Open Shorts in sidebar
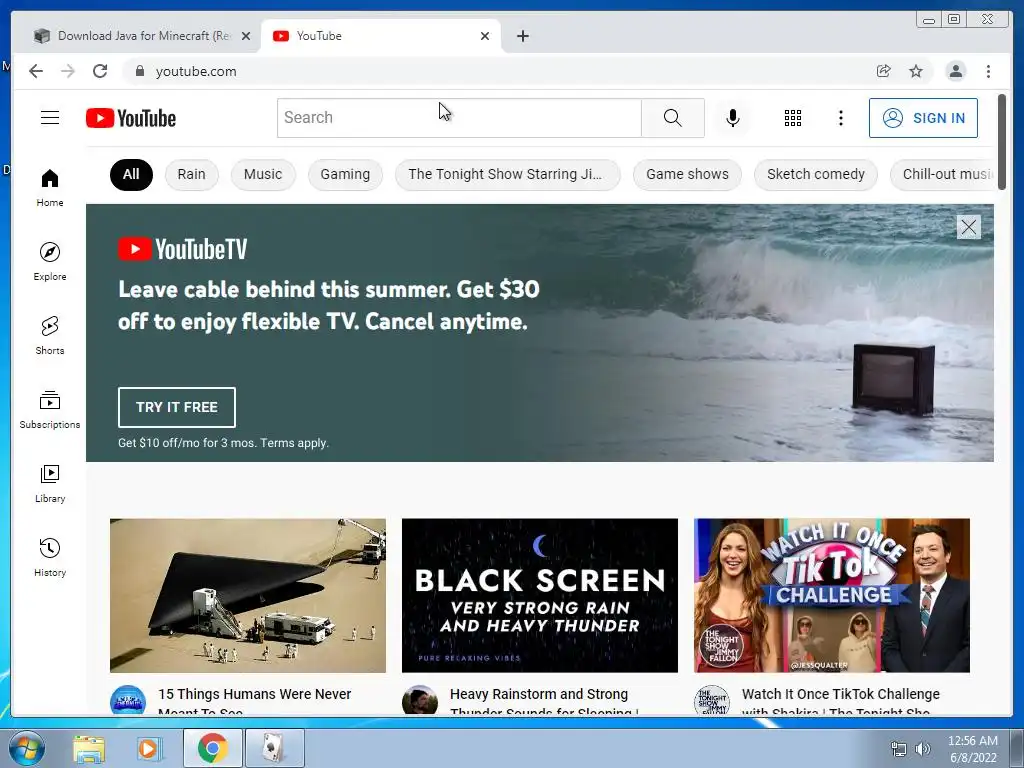 click(x=50, y=335)
